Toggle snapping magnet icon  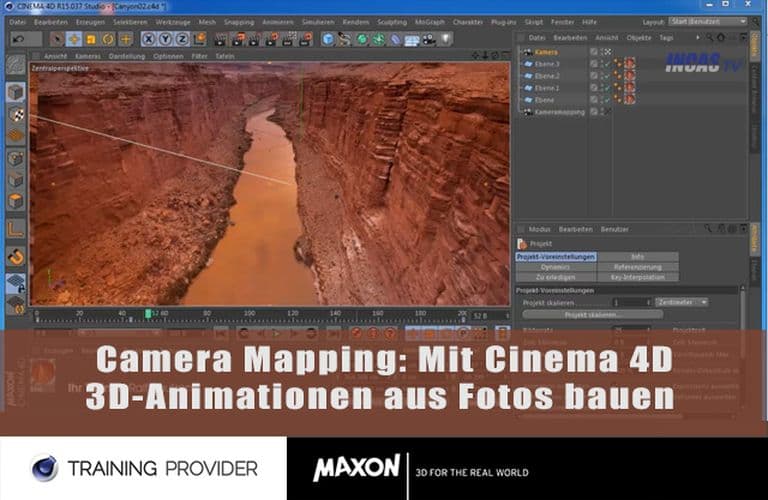[16, 257]
